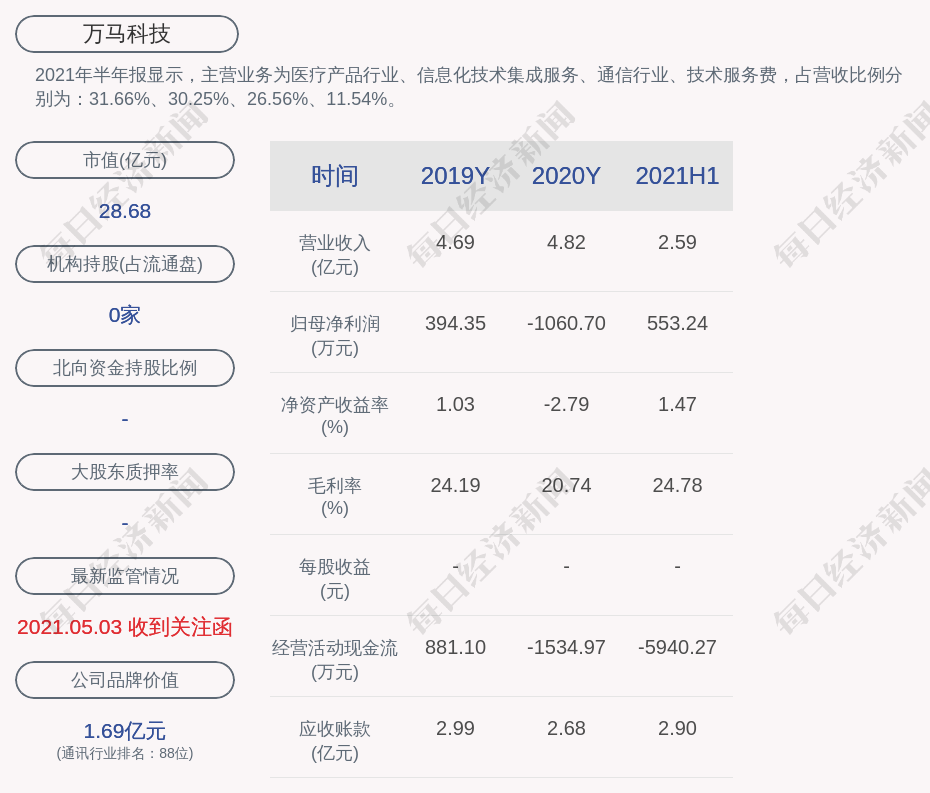The image size is (930, 793).
Task: Click the 2021H1 column header
Action: click(677, 176)
